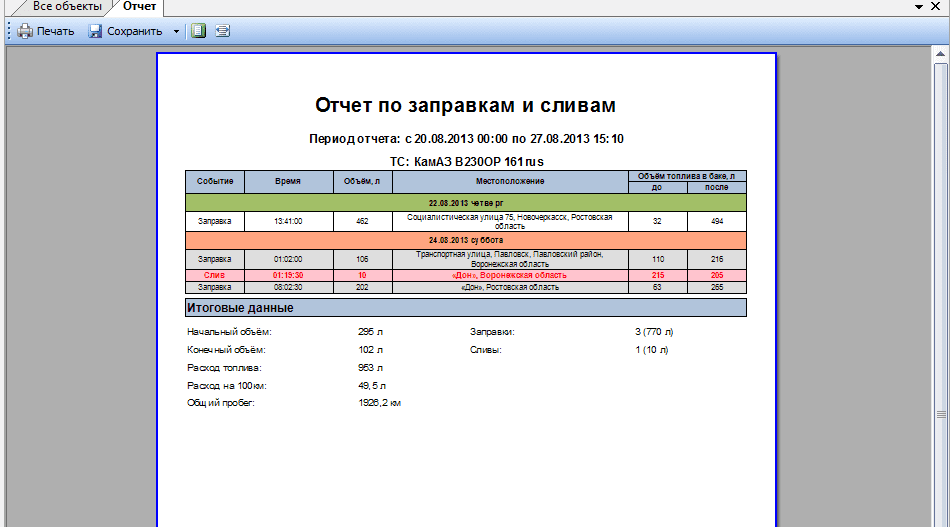Select the green single-page view icon
This screenshot has width=950, height=527.
198,31
